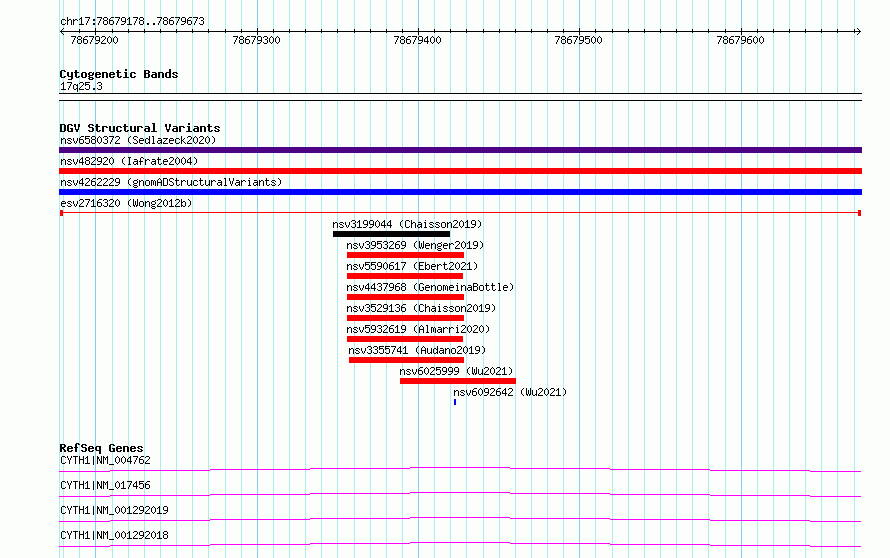The height and width of the screenshot is (558, 890).
Task: Click ruler position 78679200
Action: (x=94, y=40)
